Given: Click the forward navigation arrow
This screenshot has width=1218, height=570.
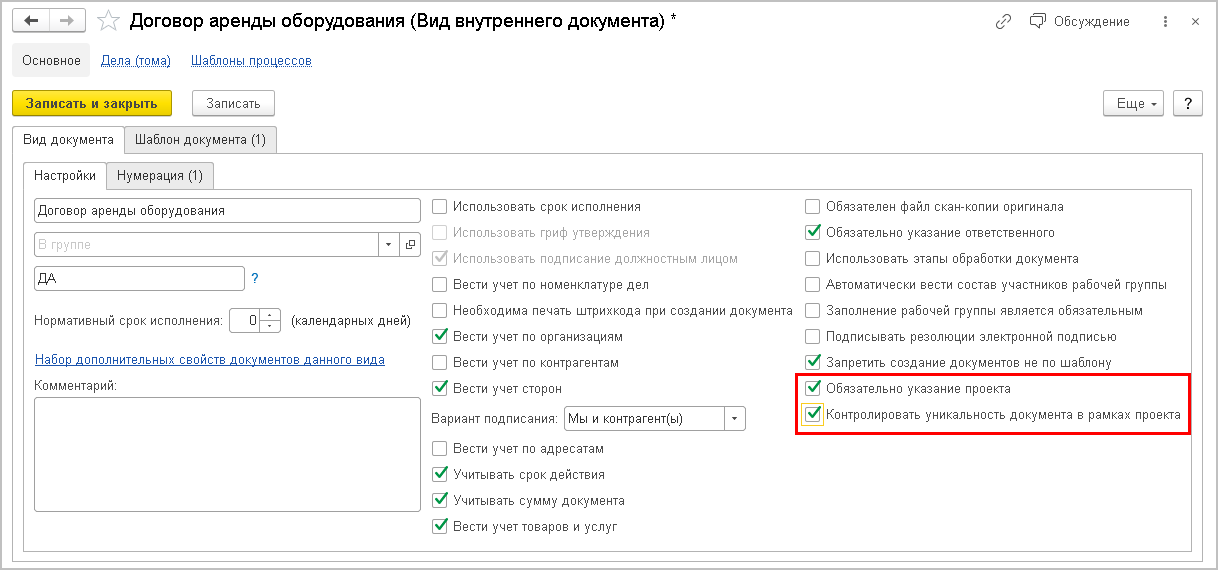Looking at the screenshot, I should 67,21.
